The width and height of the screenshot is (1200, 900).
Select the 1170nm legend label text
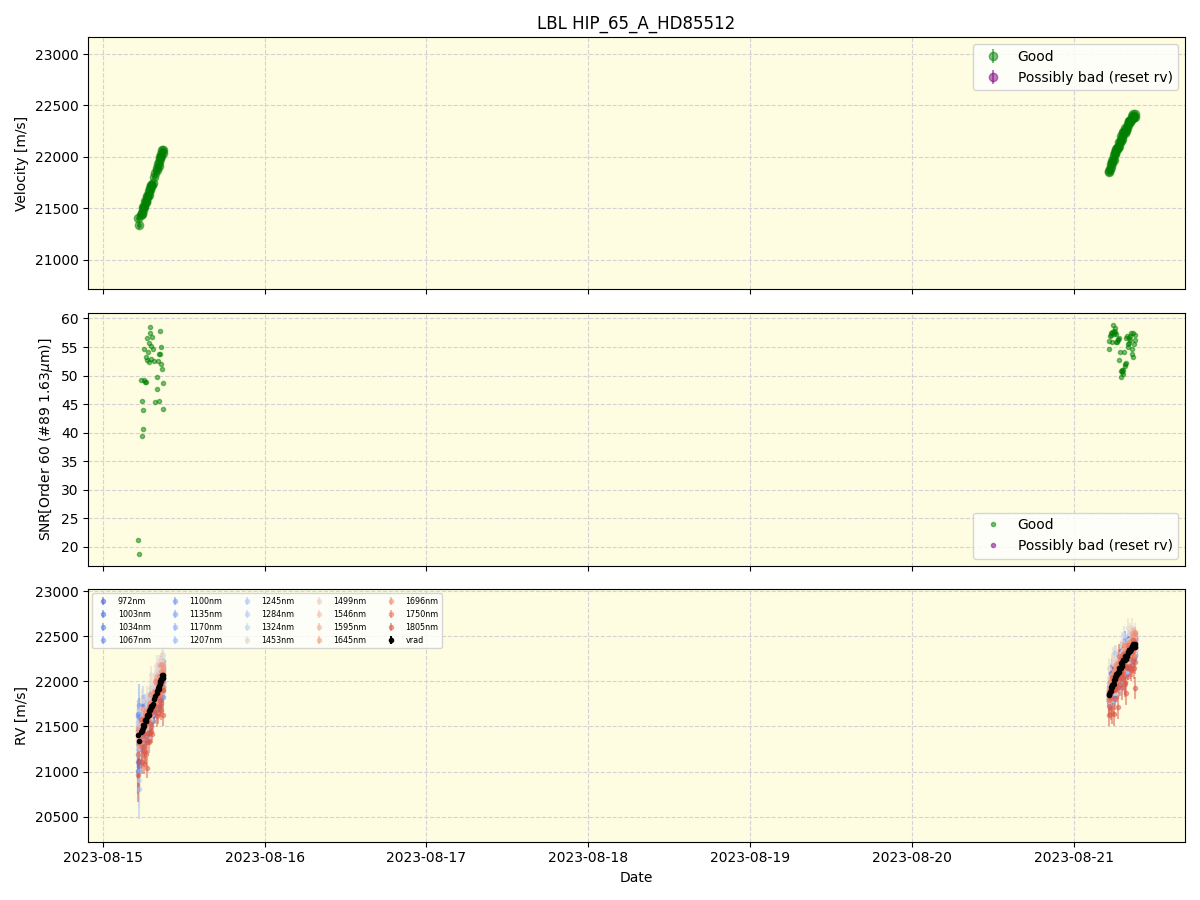206,627
